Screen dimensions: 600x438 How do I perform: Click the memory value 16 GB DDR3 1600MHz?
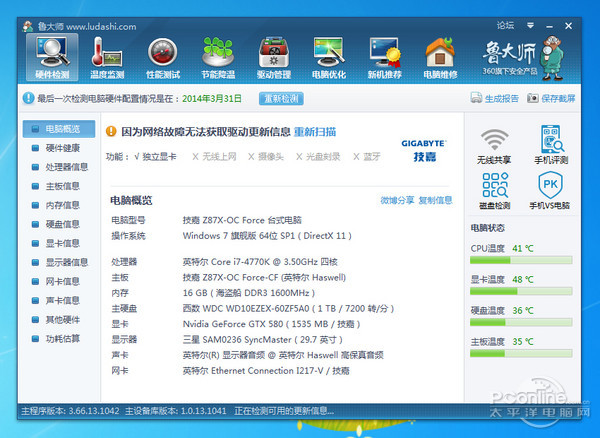tap(249, 293)
